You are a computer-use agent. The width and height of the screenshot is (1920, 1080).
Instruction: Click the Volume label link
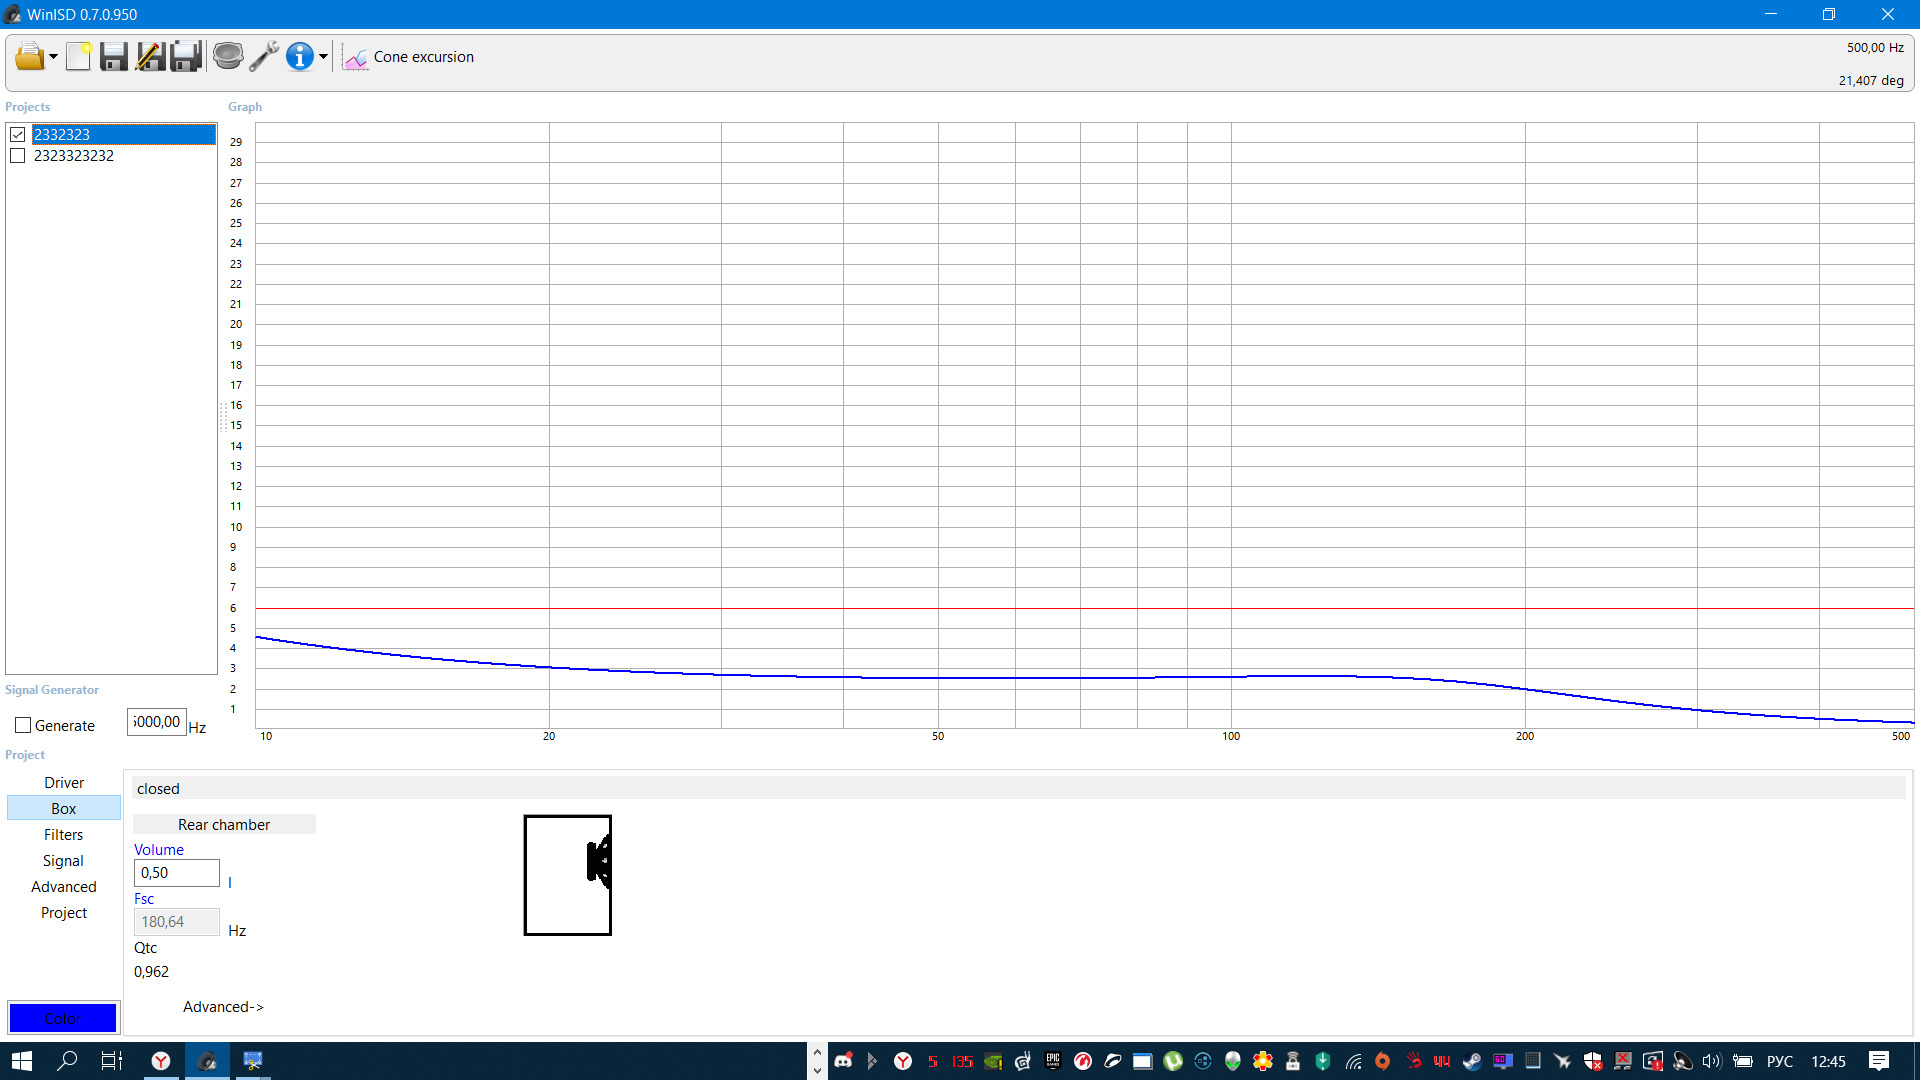point(159,850)
